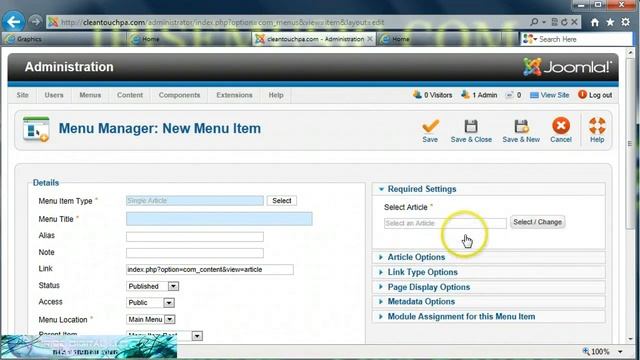Expand Link Type Options
The image size is (640, 360).
(x=488, y=272)
